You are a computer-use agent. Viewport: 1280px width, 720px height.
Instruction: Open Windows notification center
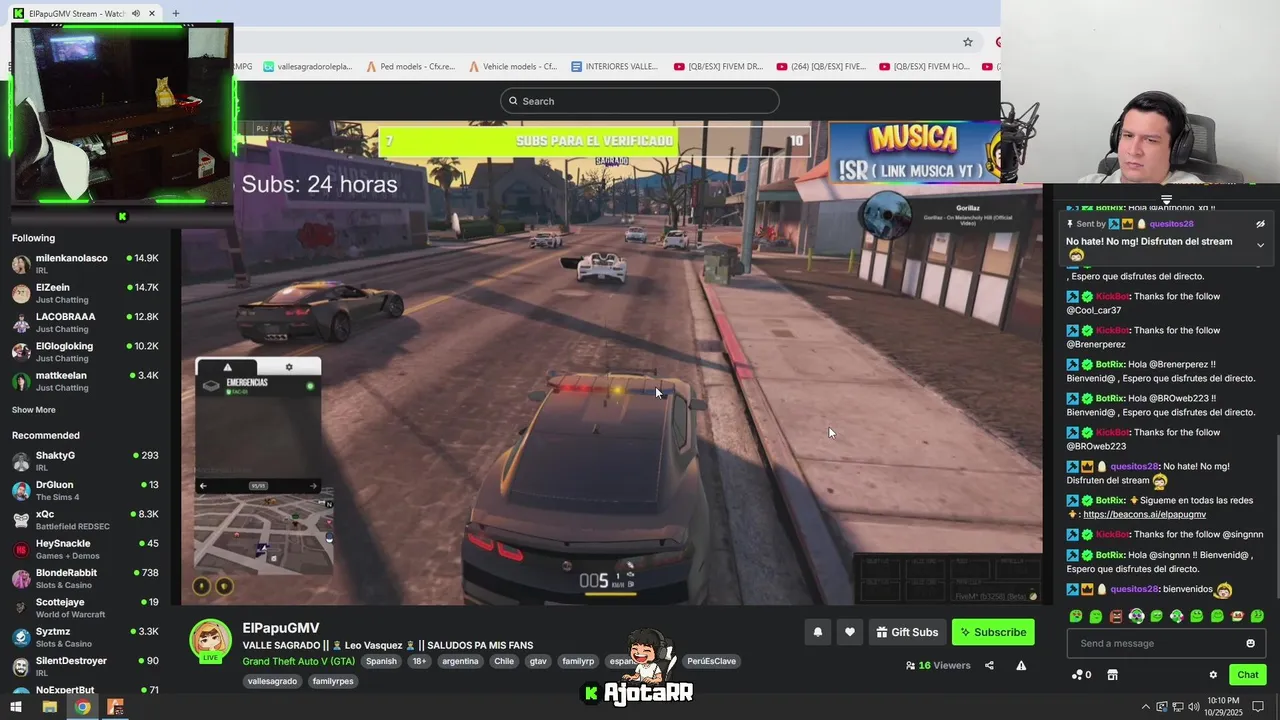click(1258, 707)
